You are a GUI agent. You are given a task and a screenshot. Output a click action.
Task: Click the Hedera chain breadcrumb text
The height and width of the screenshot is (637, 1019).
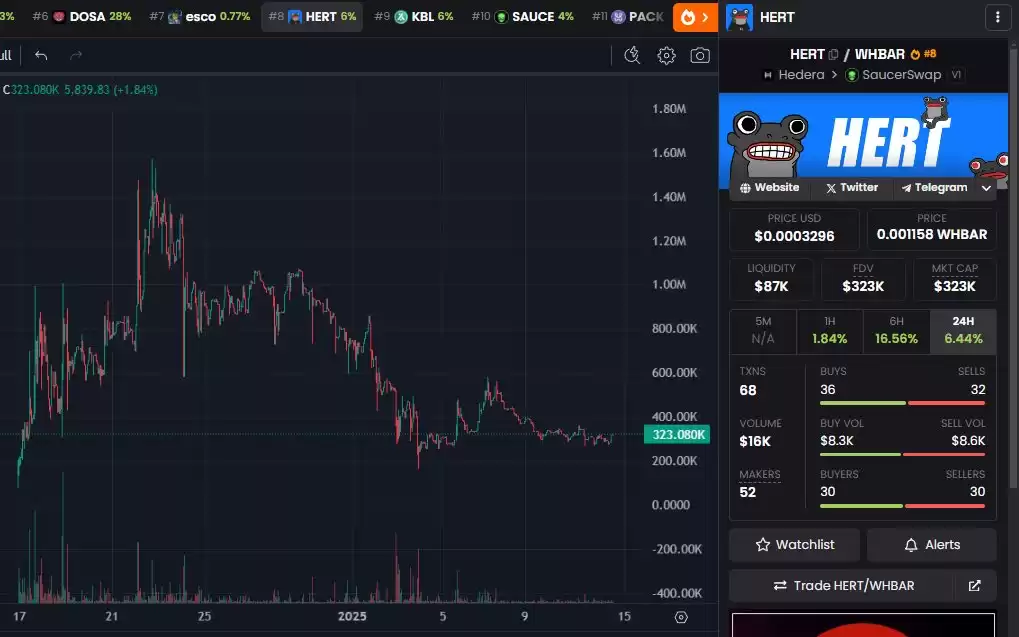tap(801, 75)
